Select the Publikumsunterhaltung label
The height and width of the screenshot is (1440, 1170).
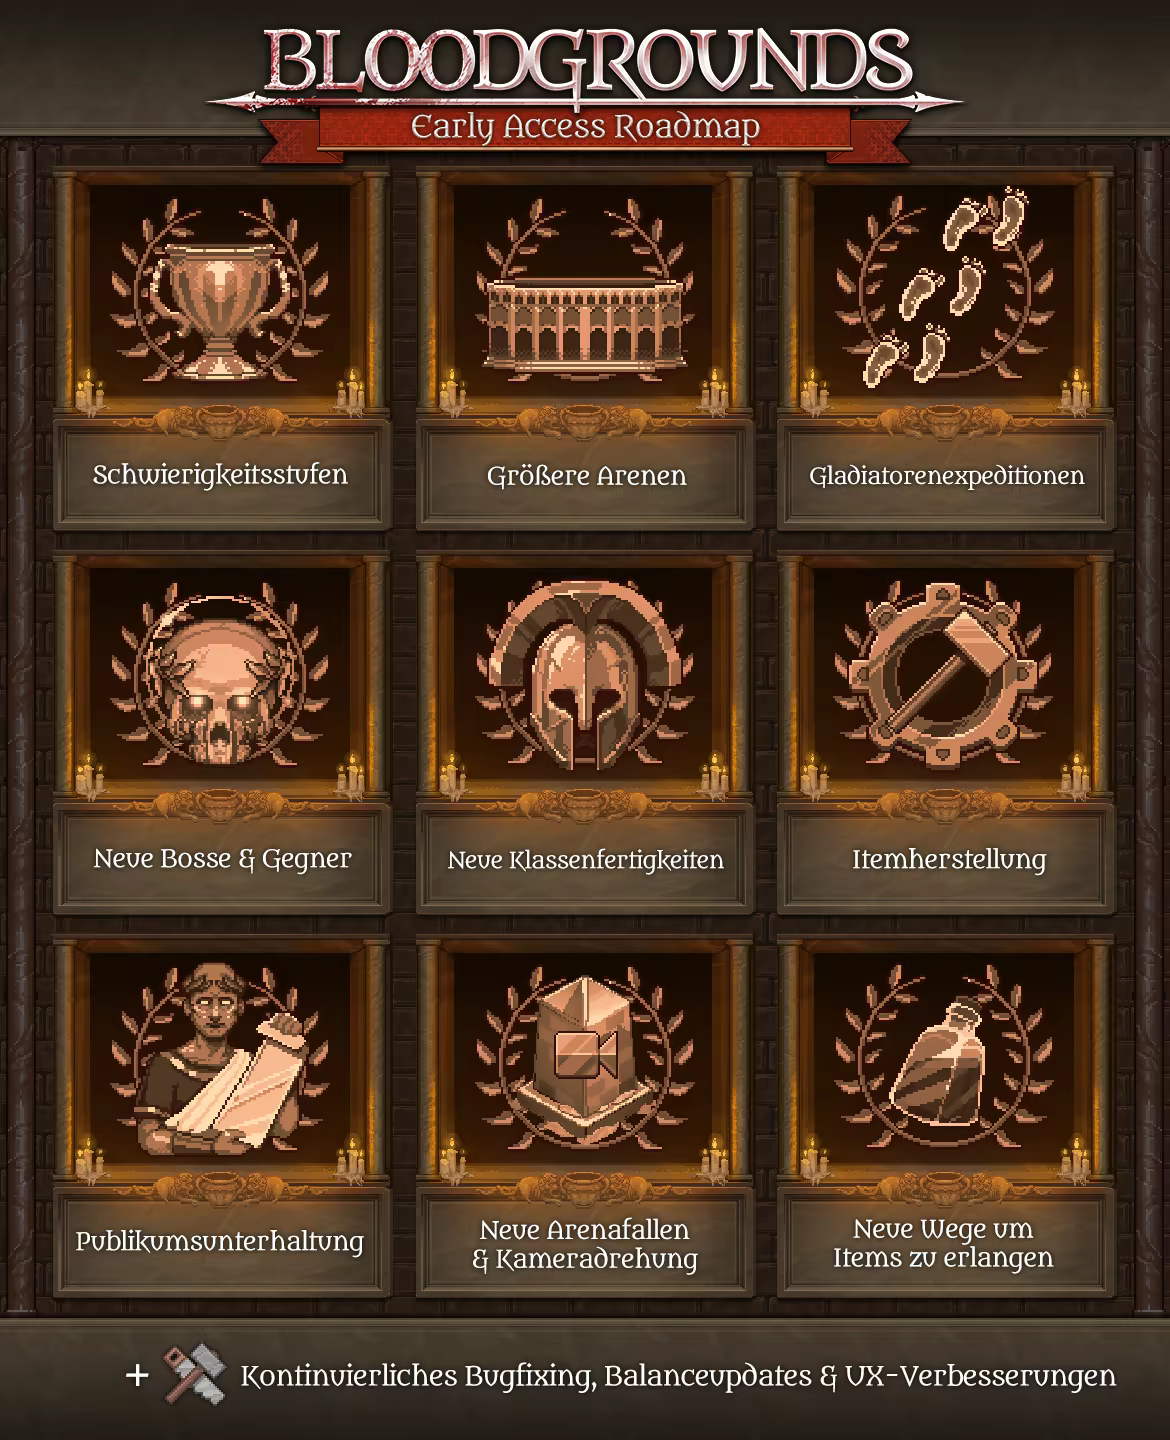coord(219,1243)
